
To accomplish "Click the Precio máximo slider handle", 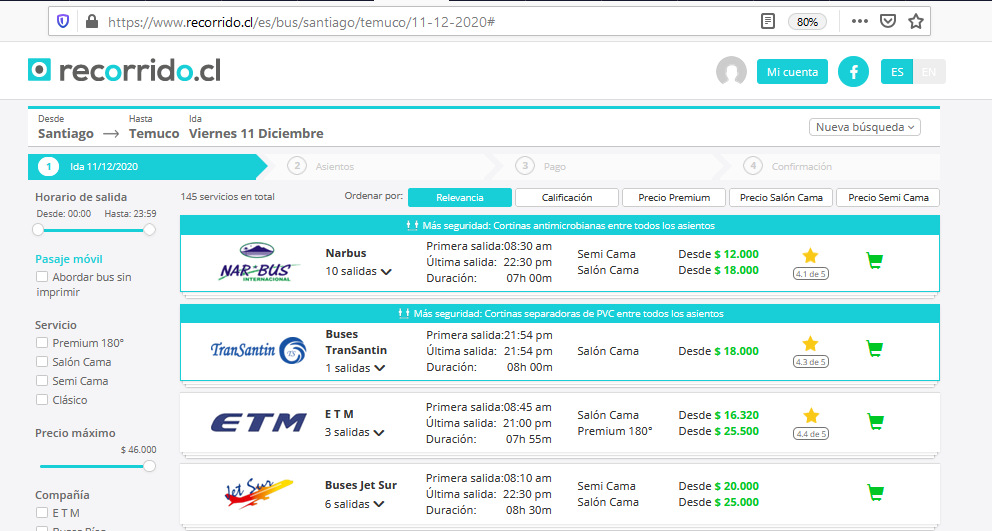I will (x=149, y=466).
